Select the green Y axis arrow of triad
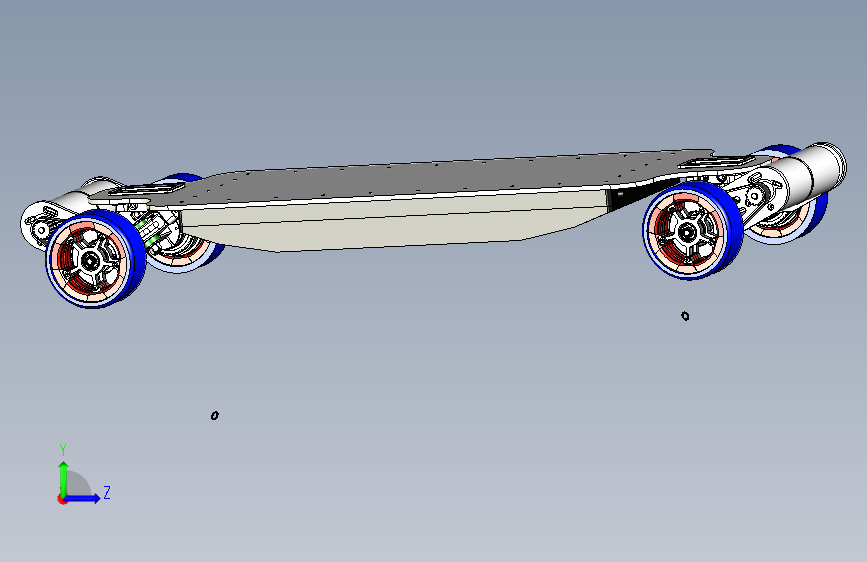This screenshot has height=562, width=867. click(x=64, y=479)
